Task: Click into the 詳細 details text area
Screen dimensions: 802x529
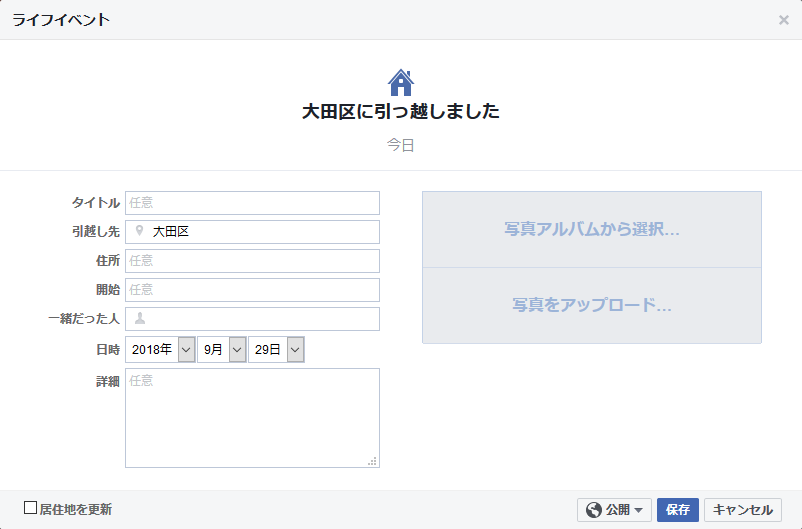Action: pyautogui.click(x=252, y=418)
